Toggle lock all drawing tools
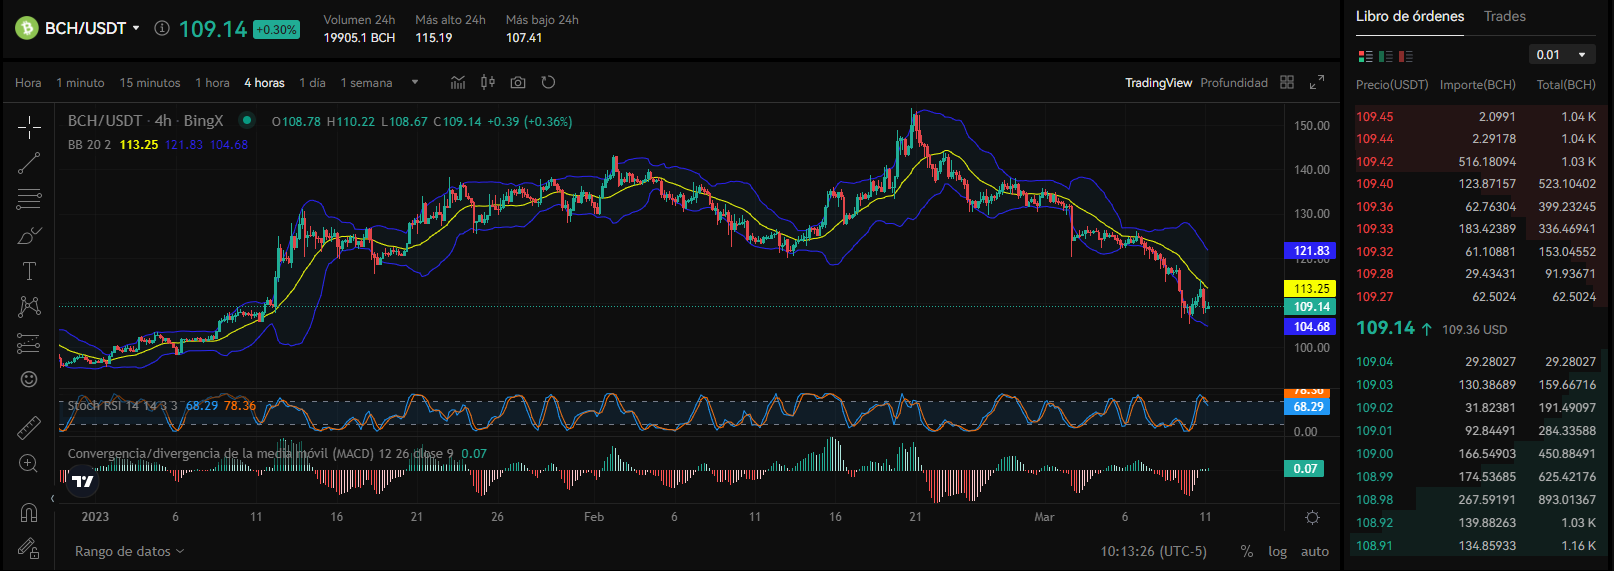This screenshot has width=1614, height=571. coord(29,548)
